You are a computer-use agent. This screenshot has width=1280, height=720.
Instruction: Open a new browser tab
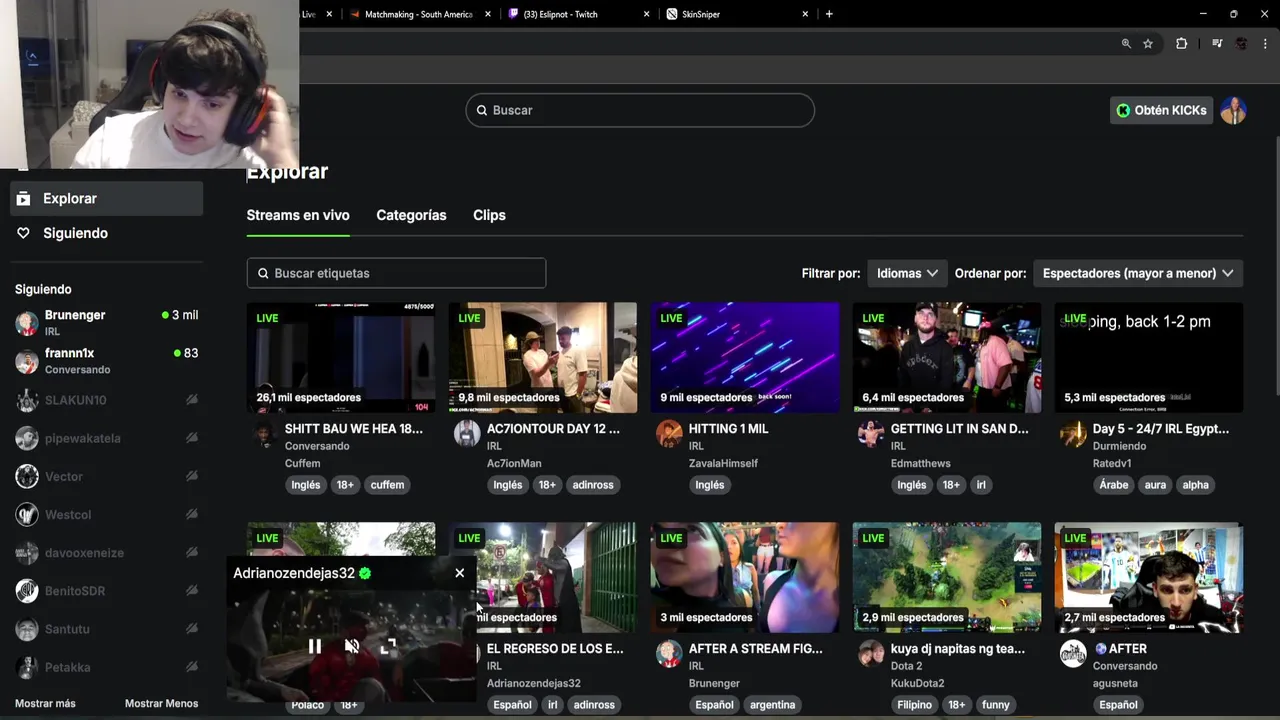click(x=829, y=14)
